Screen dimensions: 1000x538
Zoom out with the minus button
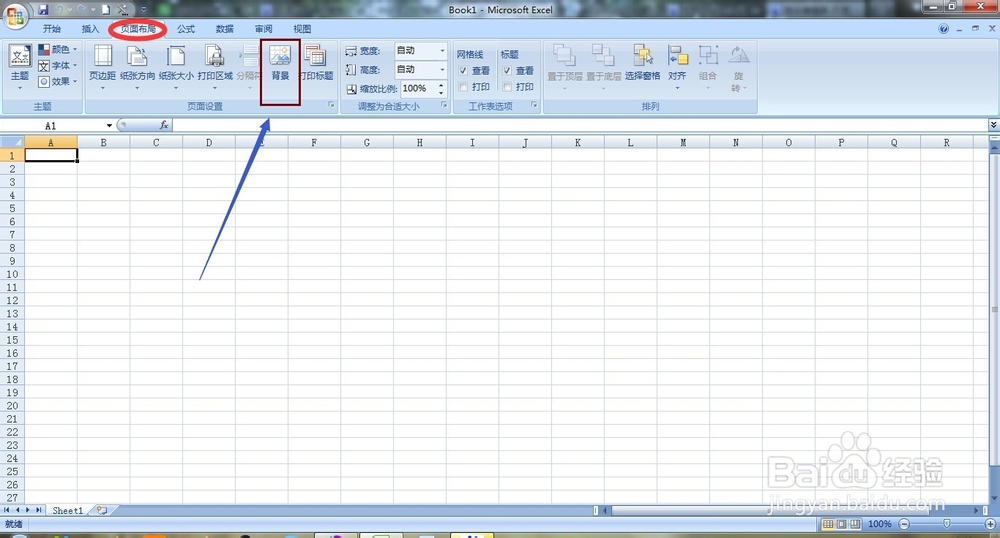[x=904, y=524]
